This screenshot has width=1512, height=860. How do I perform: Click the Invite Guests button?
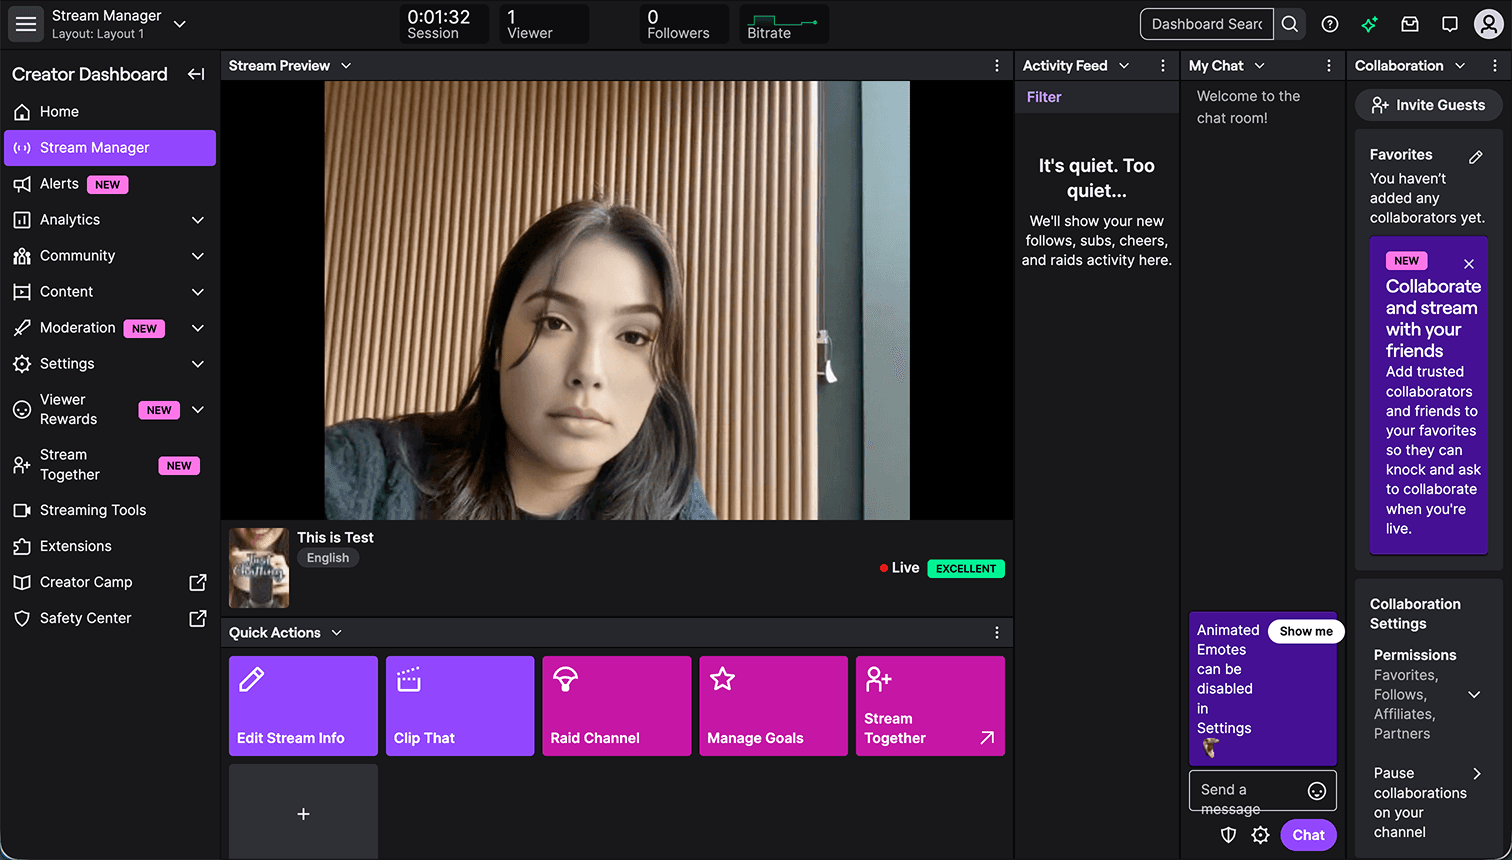(x=1428, y=104)
